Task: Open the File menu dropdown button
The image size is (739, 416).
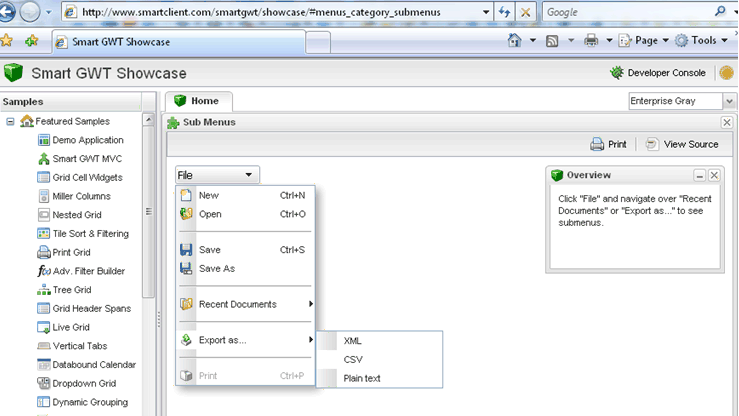Action: coord(217,175)
